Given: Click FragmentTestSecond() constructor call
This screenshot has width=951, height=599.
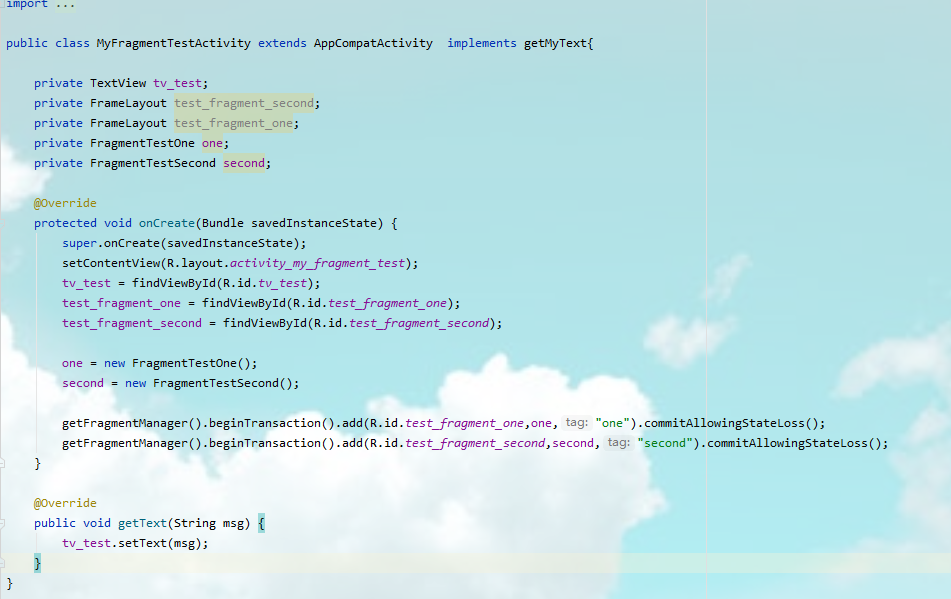Looking at the screenshot, I should (x=223, y=383).
